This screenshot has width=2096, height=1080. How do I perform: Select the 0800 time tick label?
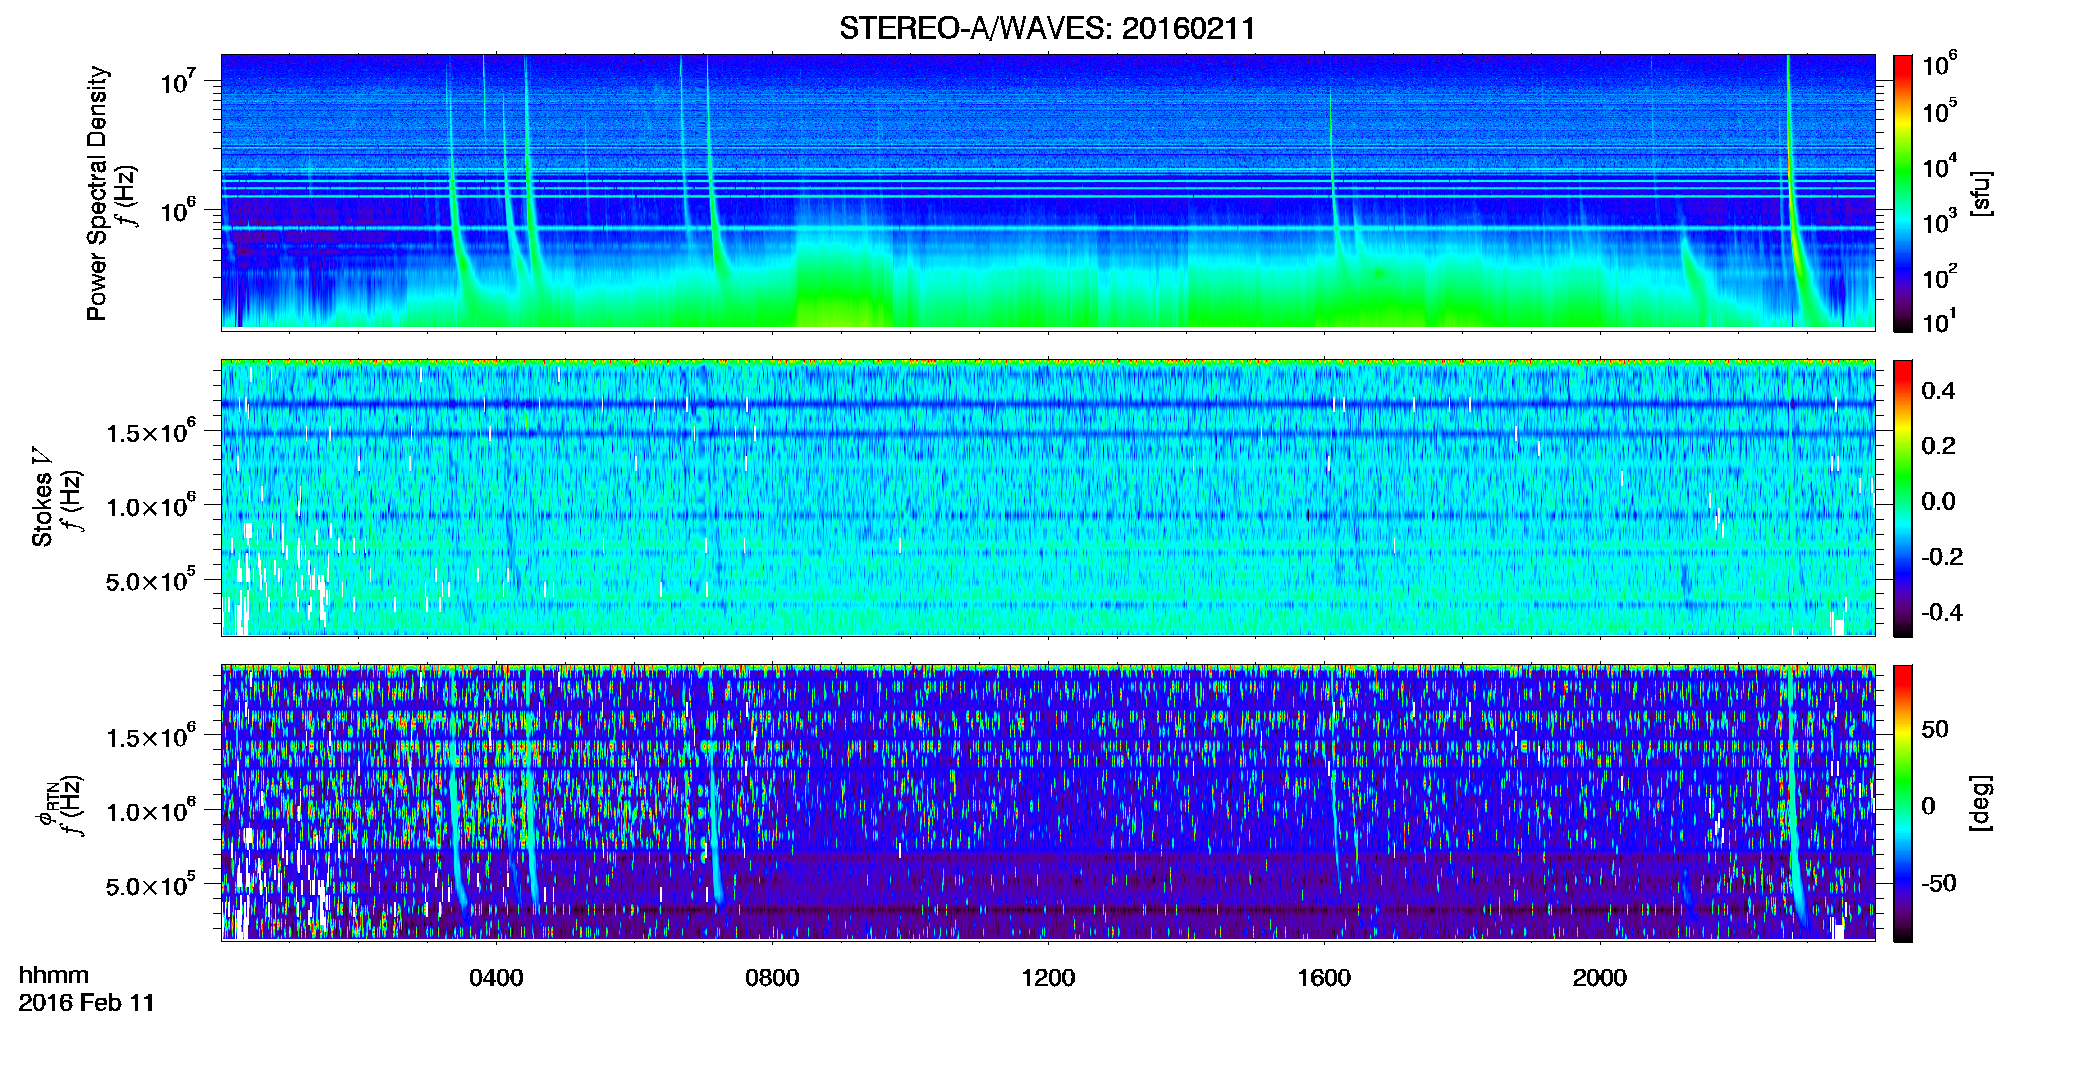[x=772, y=977]
